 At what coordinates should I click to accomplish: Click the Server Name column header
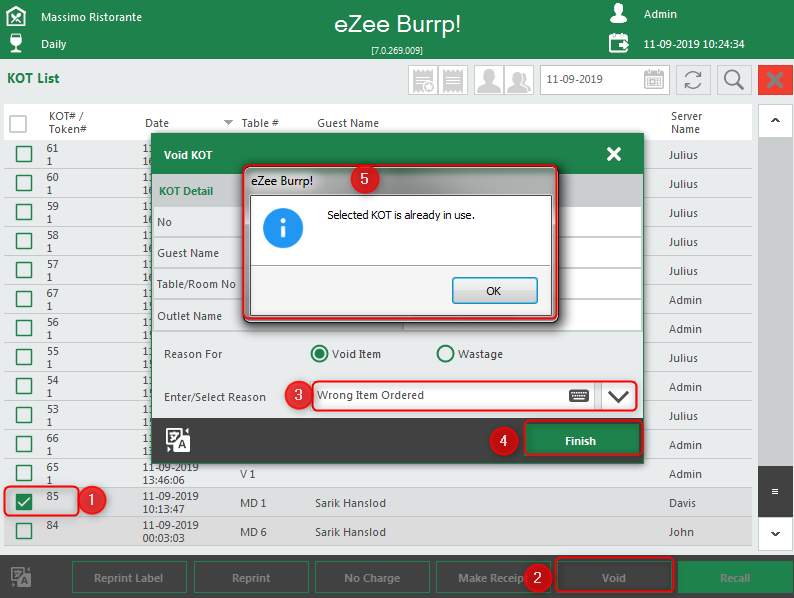686,123
